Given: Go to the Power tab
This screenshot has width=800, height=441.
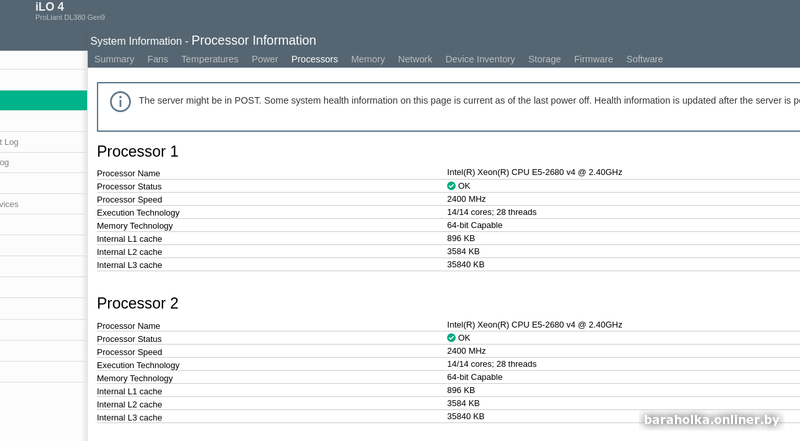Looking at the screenshot, I should pos(265,59).
